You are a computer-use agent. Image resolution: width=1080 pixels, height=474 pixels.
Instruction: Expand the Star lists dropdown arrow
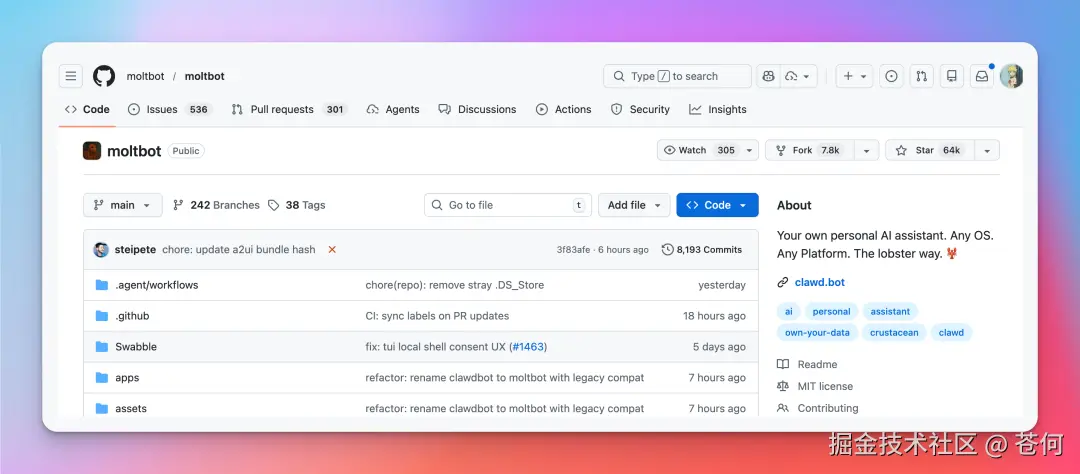click(987, 150)
